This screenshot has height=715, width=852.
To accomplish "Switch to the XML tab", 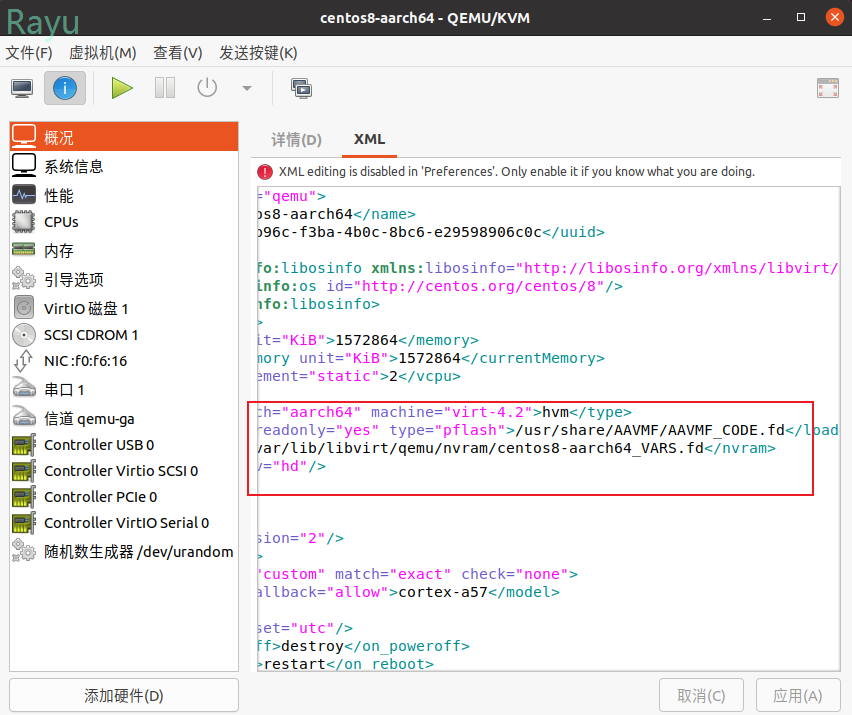I will click(369, 139).
